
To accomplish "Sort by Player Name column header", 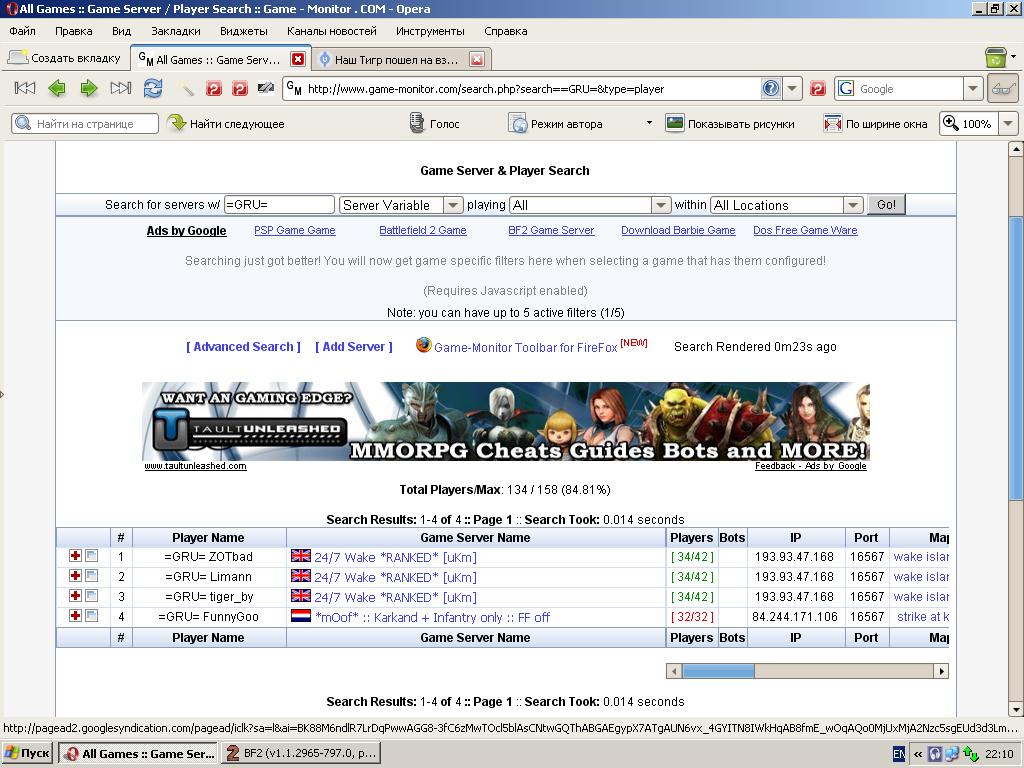I will [208, 537].
